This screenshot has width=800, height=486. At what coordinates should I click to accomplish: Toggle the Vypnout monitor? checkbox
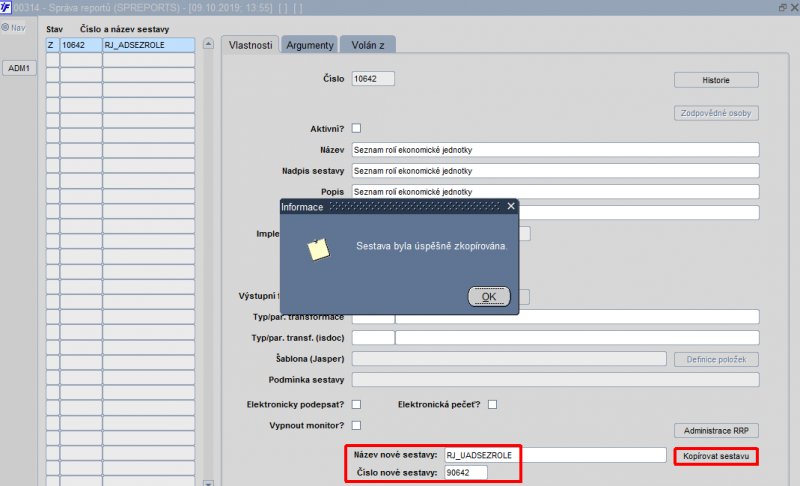coord(357,425)
